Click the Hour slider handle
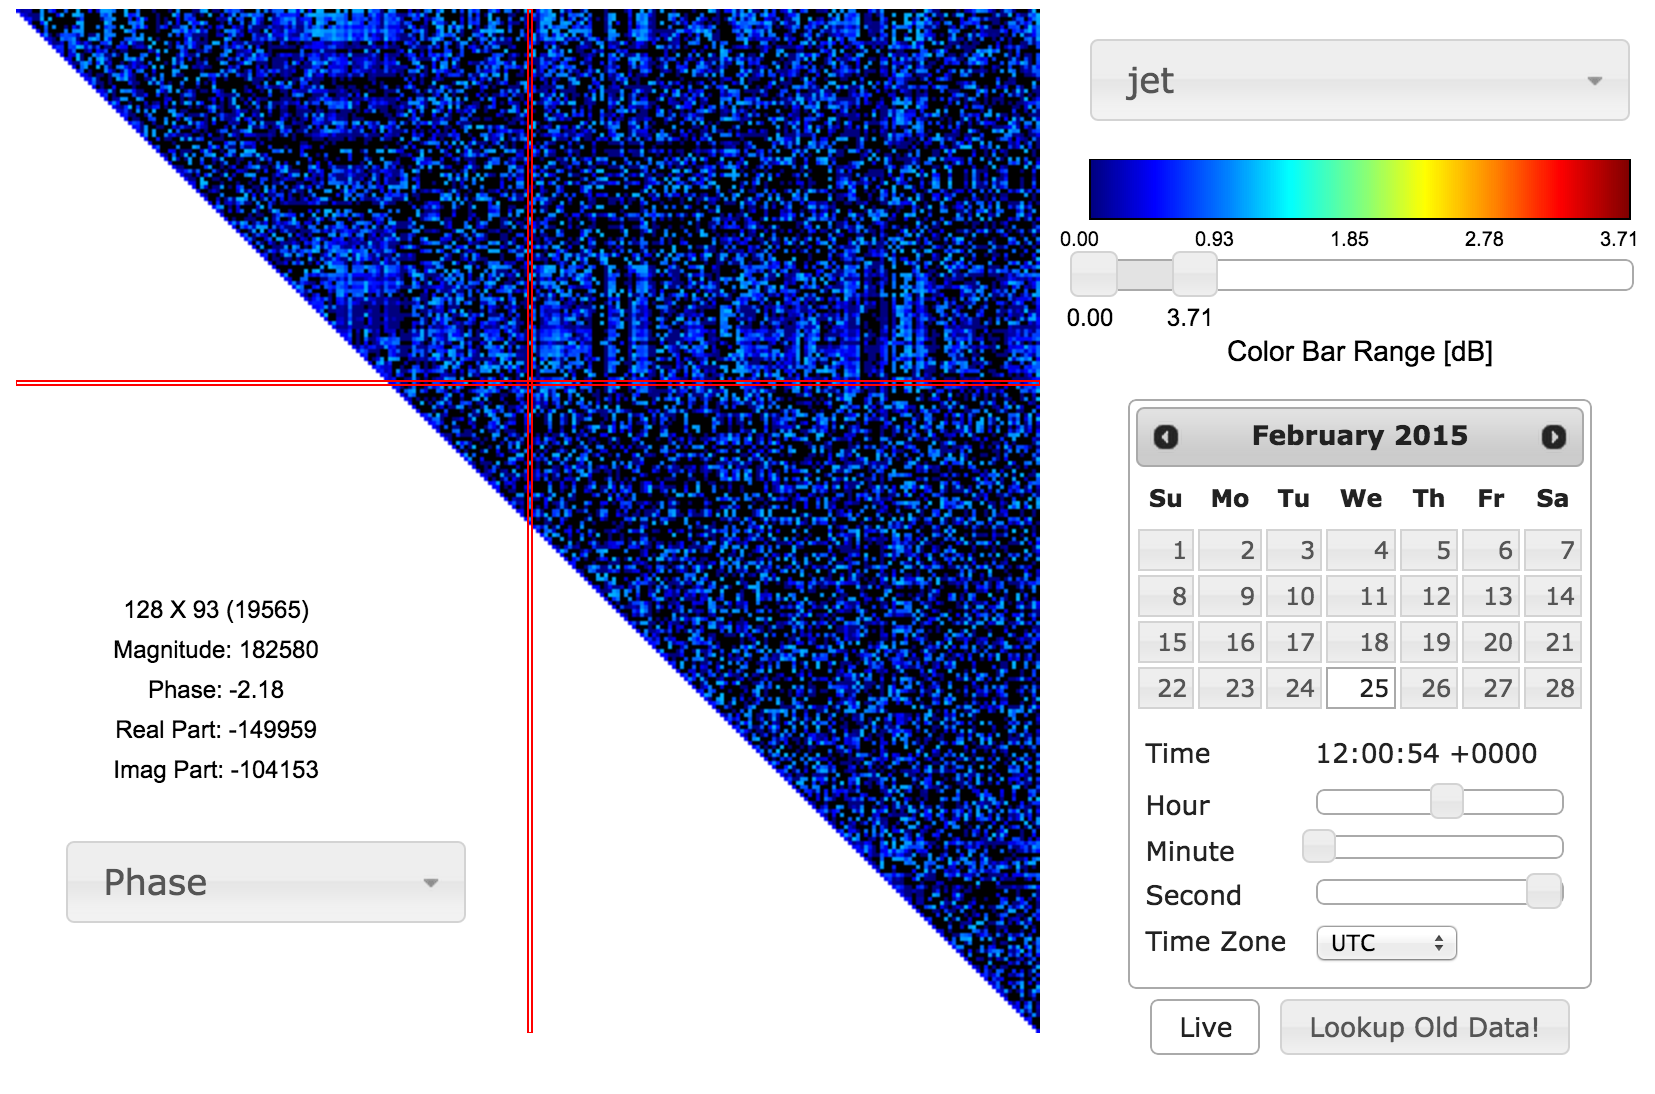The width and height of the screenshot is (1655, 1094). (1446, 802)
